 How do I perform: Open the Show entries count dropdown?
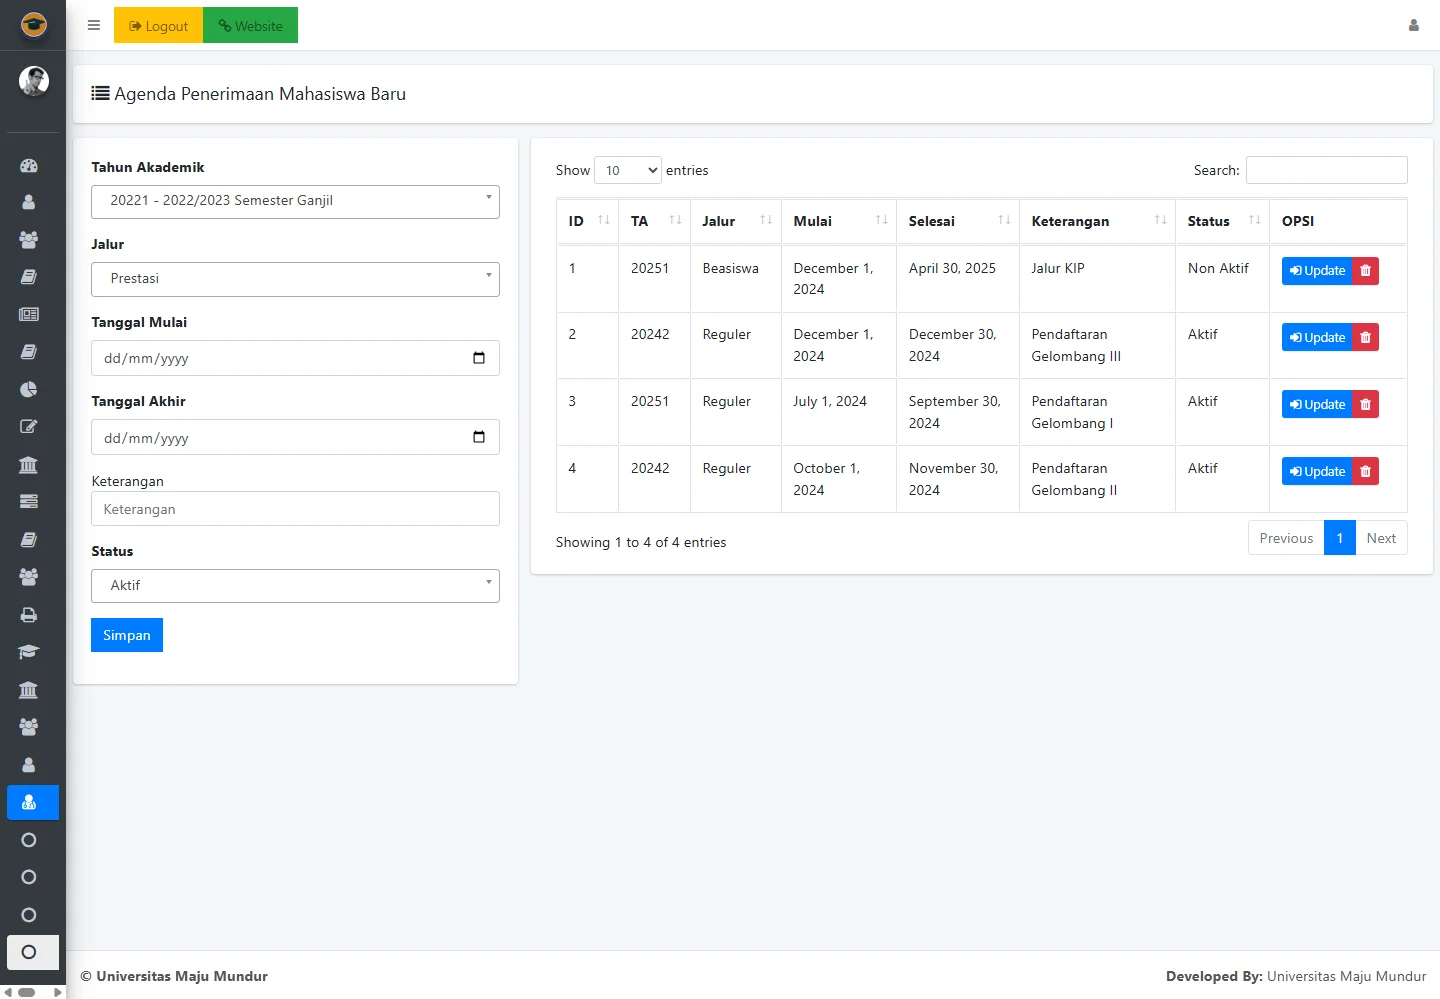click(x=627, y=171)
